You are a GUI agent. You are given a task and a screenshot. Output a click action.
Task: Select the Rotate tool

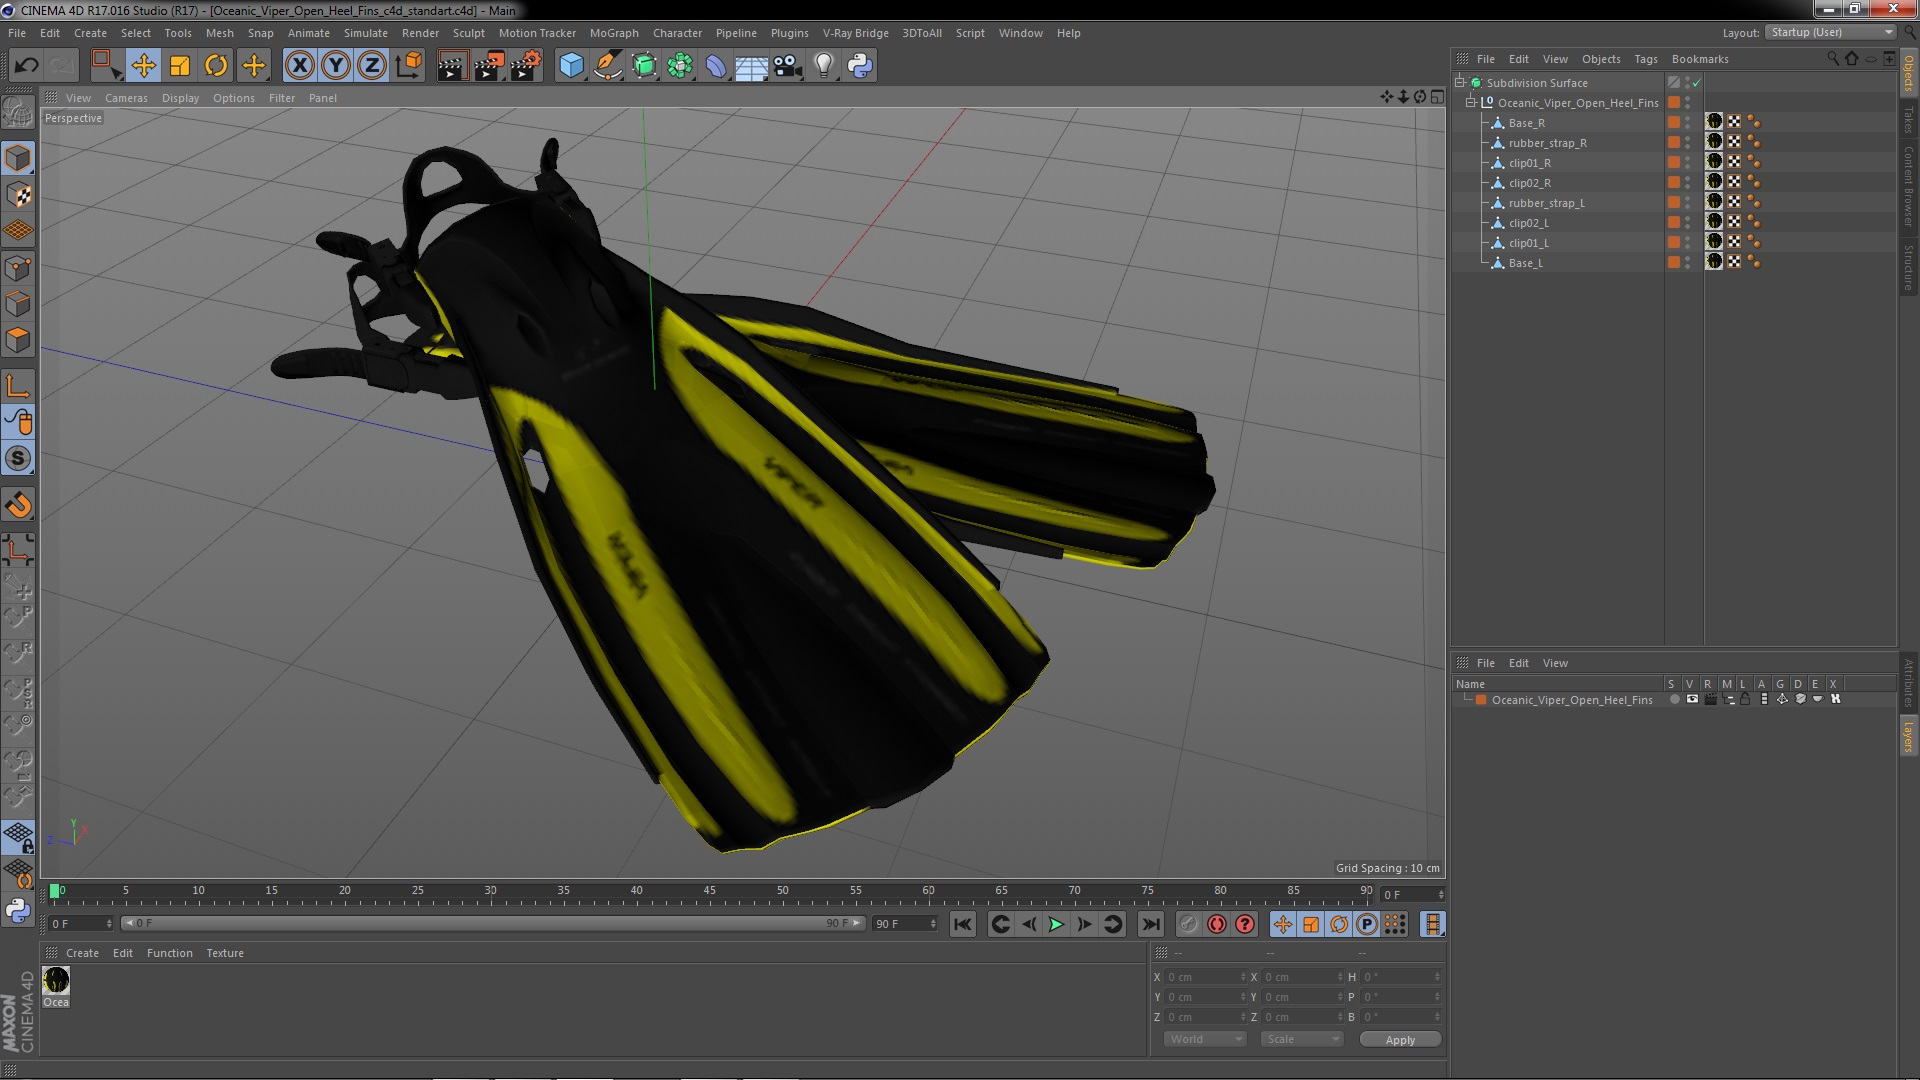(216, 66)
